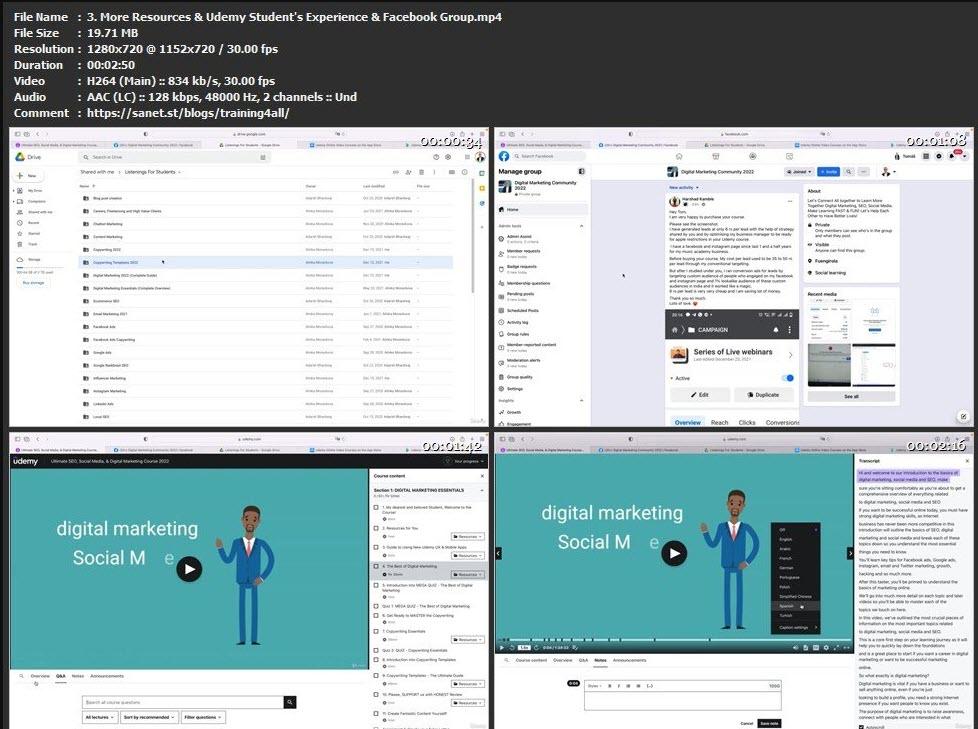Check lecture 4 The Best of Digital Marketing
Image resolution: width=978 pixels, height=729 pixels.
pyautogui.click(x=376, y=566)
